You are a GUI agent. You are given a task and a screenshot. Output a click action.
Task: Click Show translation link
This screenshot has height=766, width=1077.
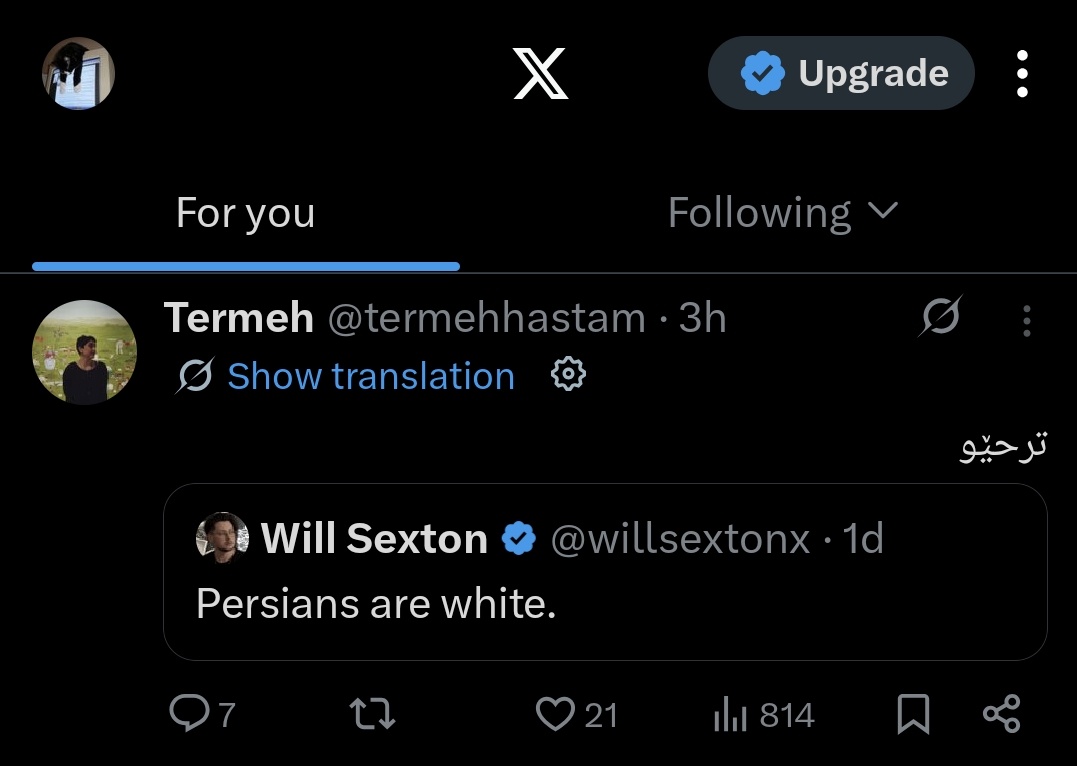click(x=371, y=376)
